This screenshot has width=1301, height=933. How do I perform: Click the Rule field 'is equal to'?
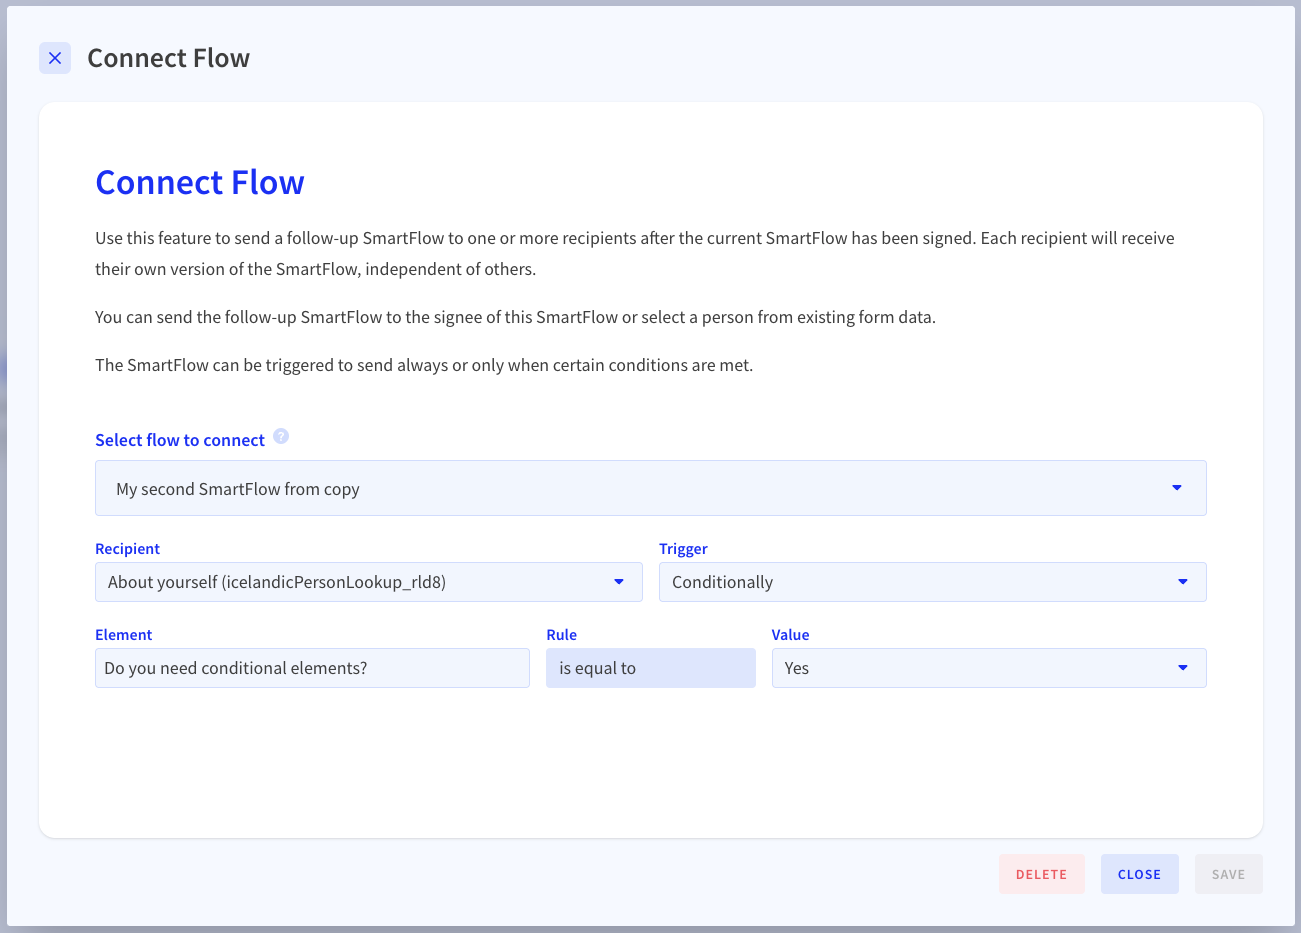click(650, 668)
